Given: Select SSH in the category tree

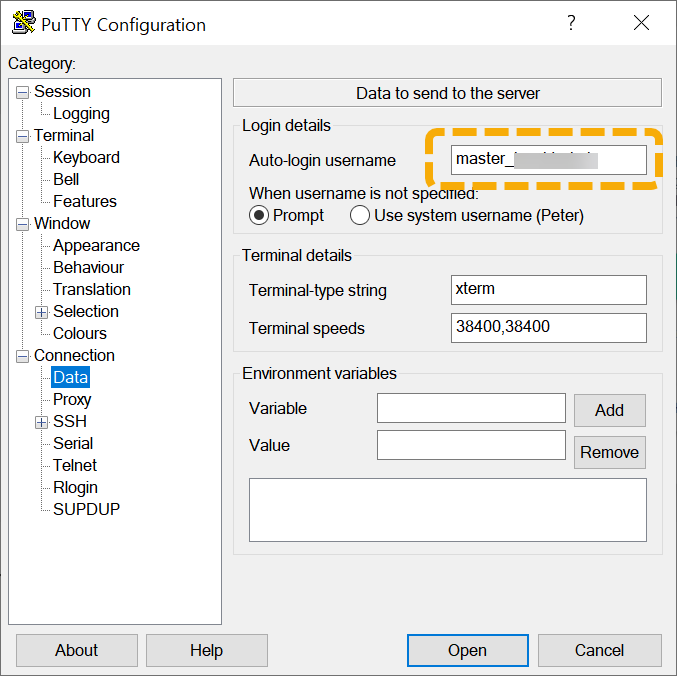Looking at the screenshot, I should tap(70, 422).
